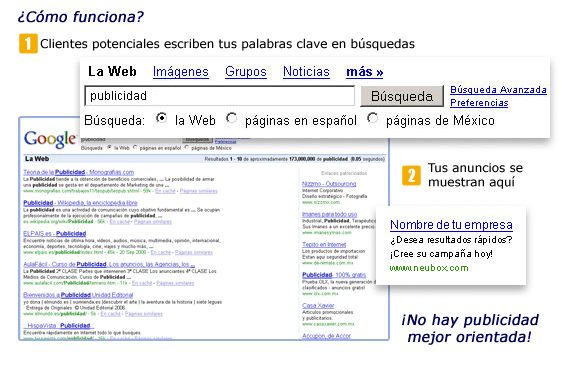Open the Preferencias link
Image resolution: width=562 pixels, height=366 pixels.
[x=479, y=103]
